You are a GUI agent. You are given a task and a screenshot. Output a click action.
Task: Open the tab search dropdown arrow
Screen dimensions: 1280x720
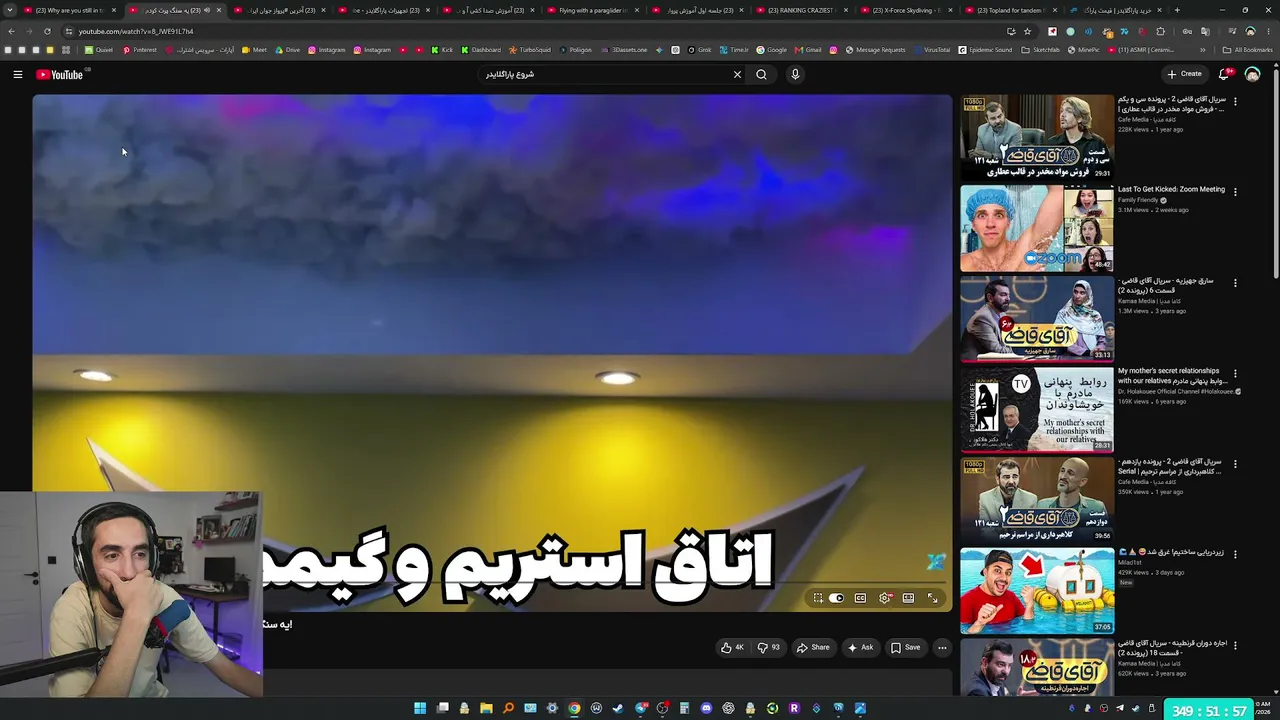[10, 10]
